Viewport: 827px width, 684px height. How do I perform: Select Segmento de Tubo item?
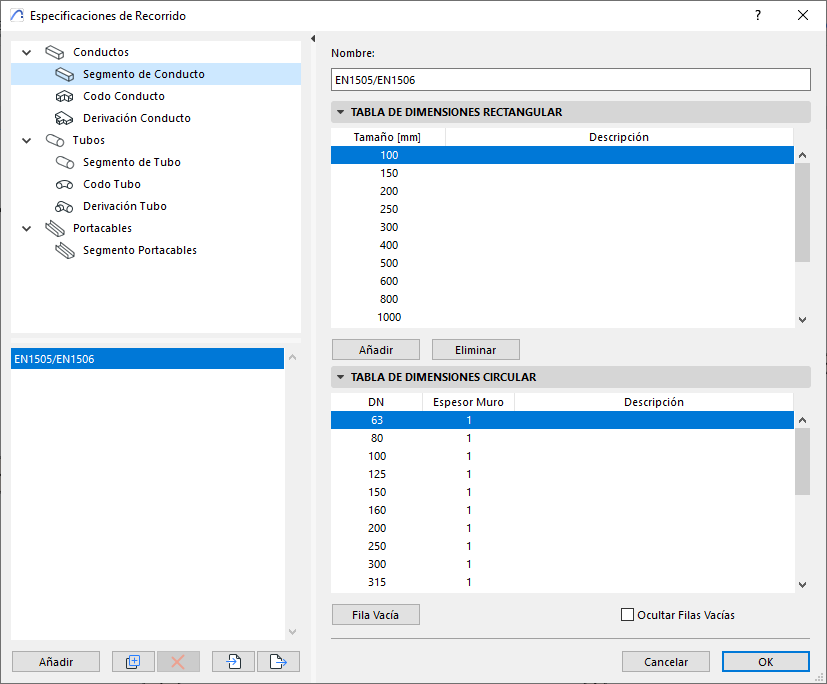click(131, 162)
